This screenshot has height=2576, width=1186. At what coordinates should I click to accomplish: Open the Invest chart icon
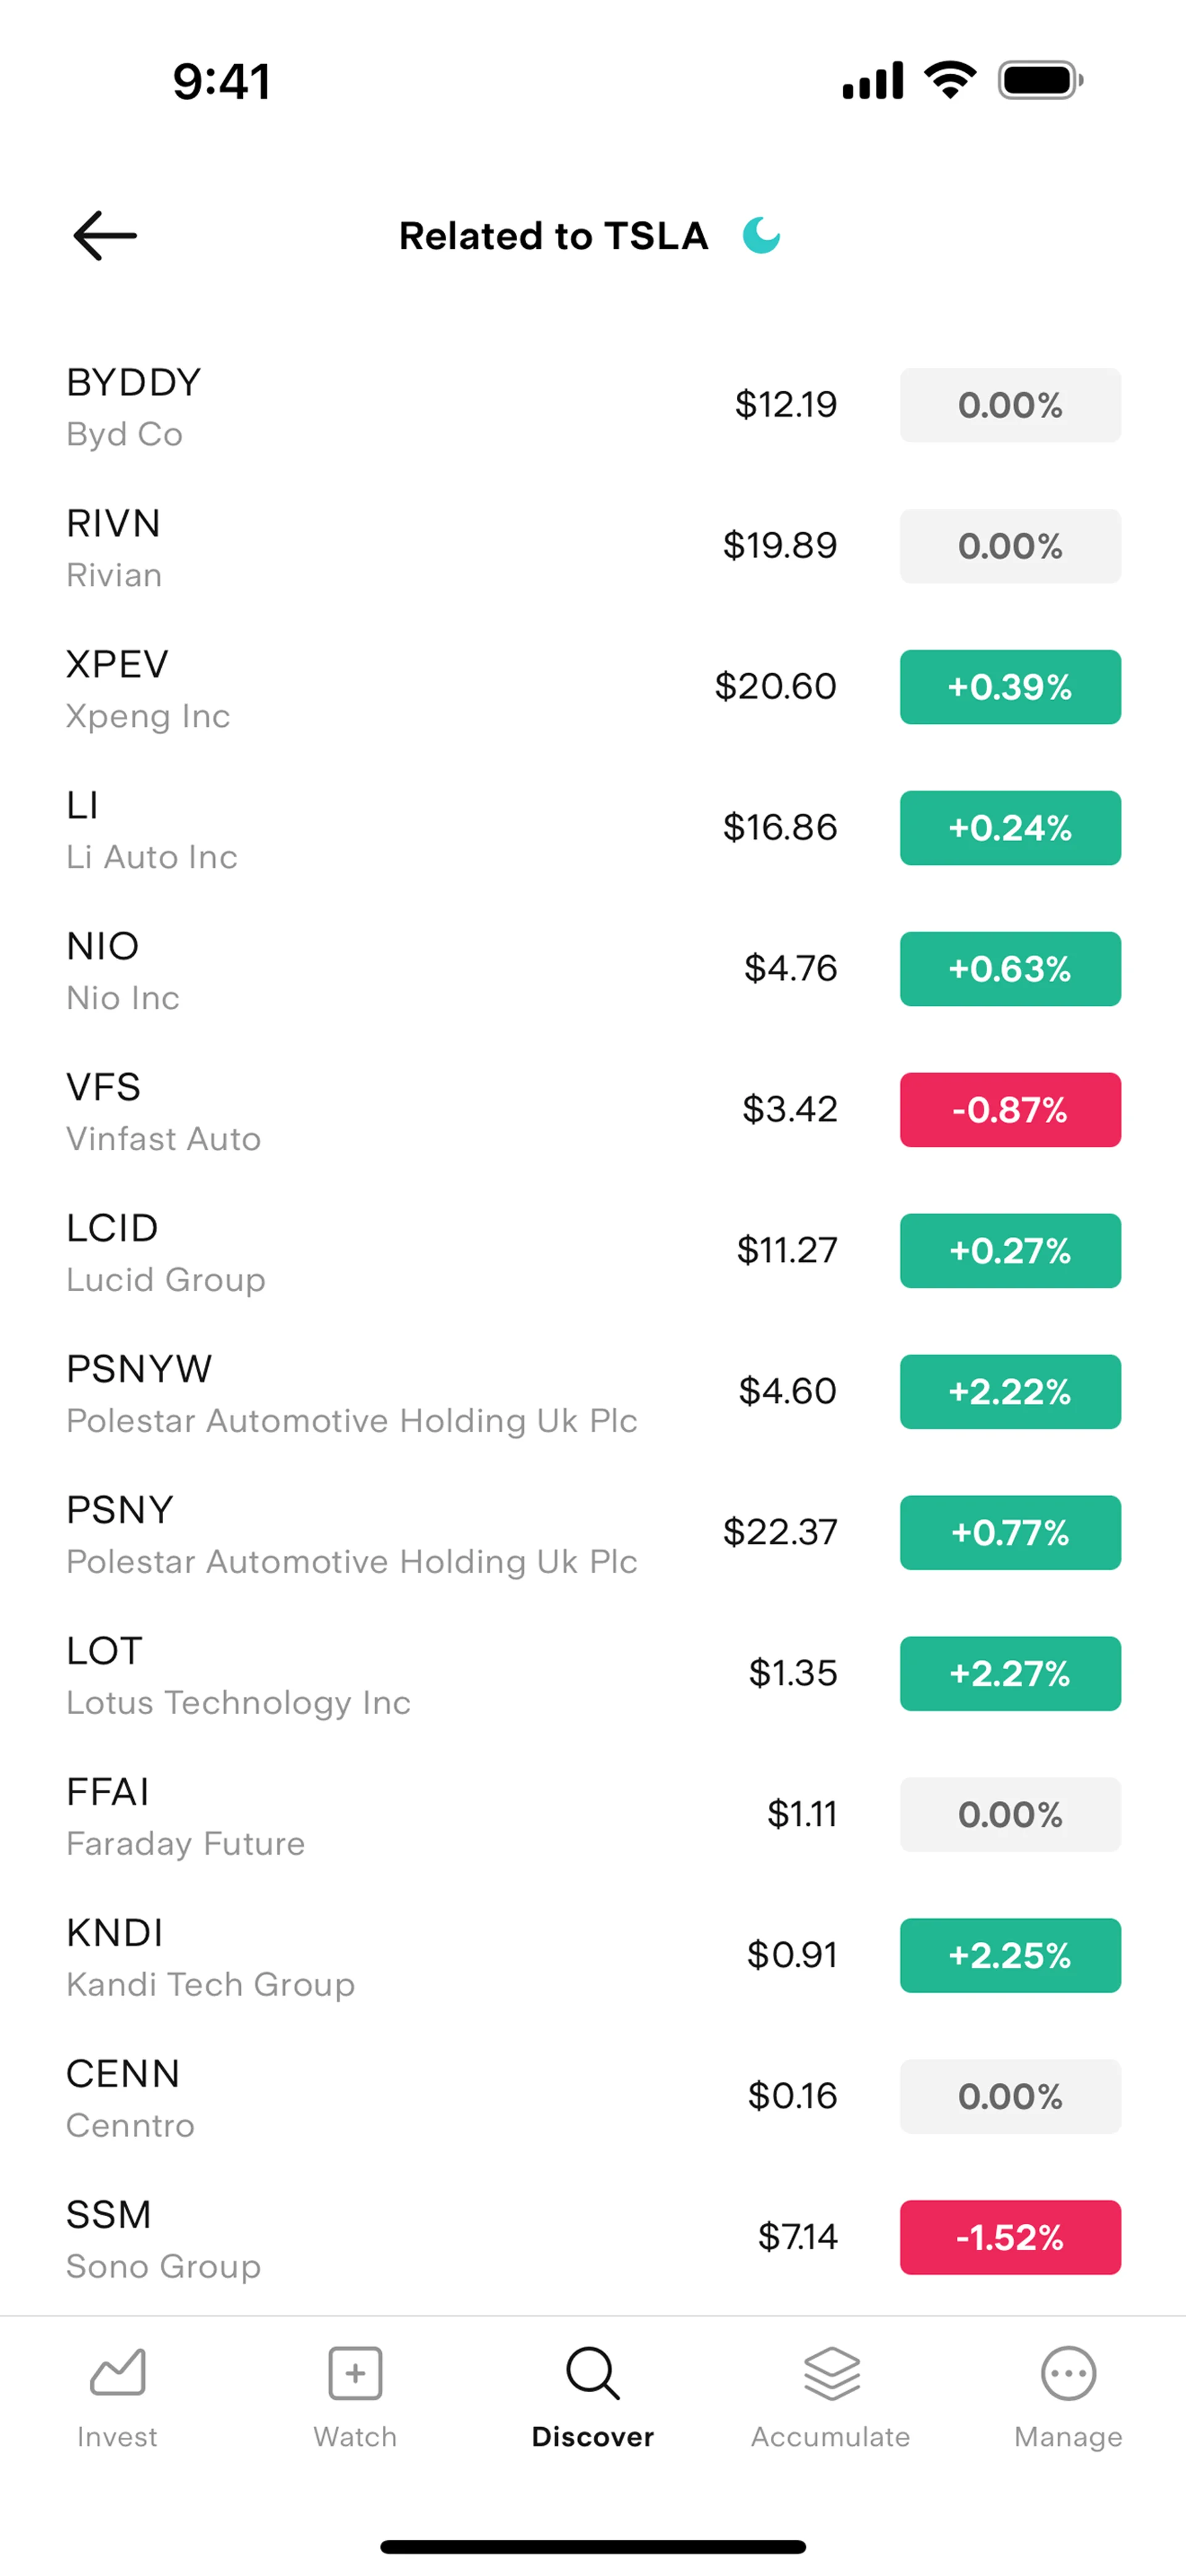coord(117,2372)
